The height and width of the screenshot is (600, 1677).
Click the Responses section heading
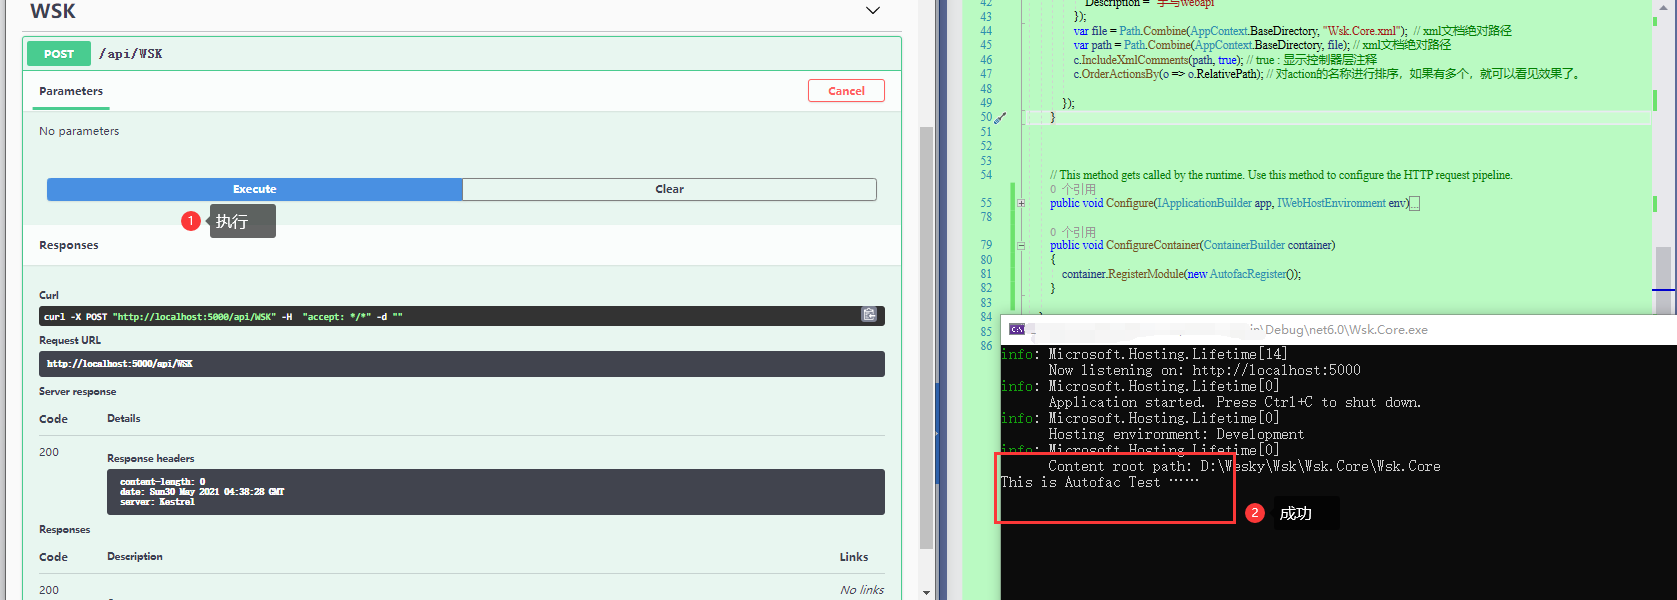[x=69, y=245]
